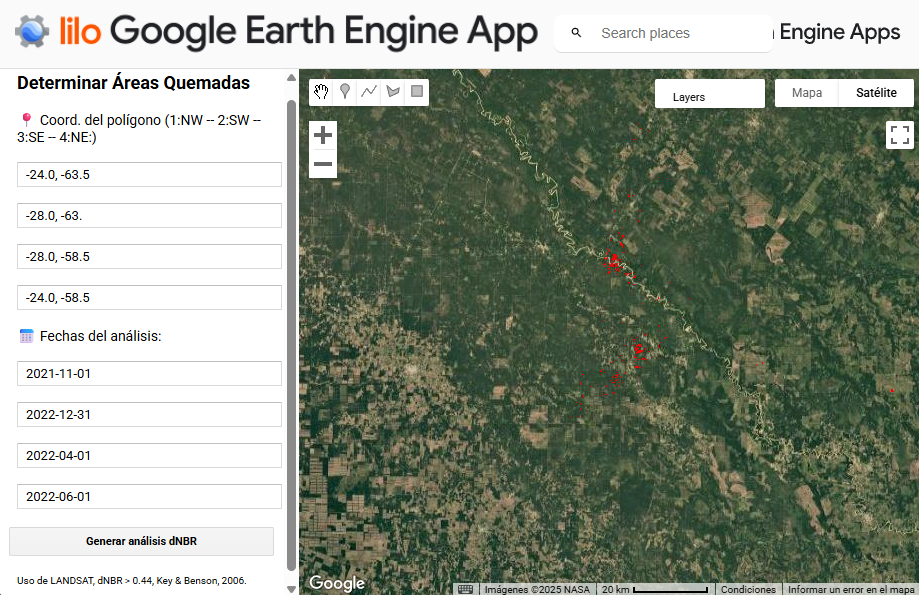Viewport: 919px width, 595px height.
Task: Select the hand pan tool
Action: click(x=321, y=91)
